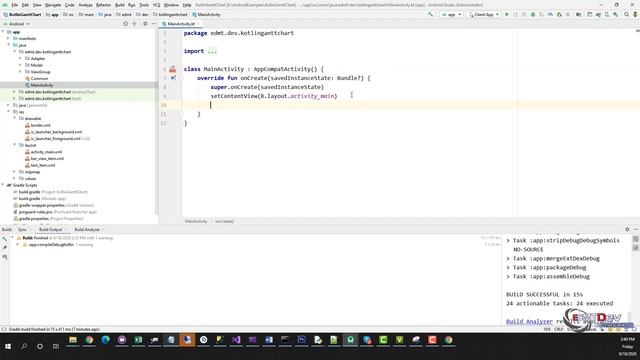Click the class gutter icon beside MainActivity
The image size is (640, 360).
[x=173, y=69]
